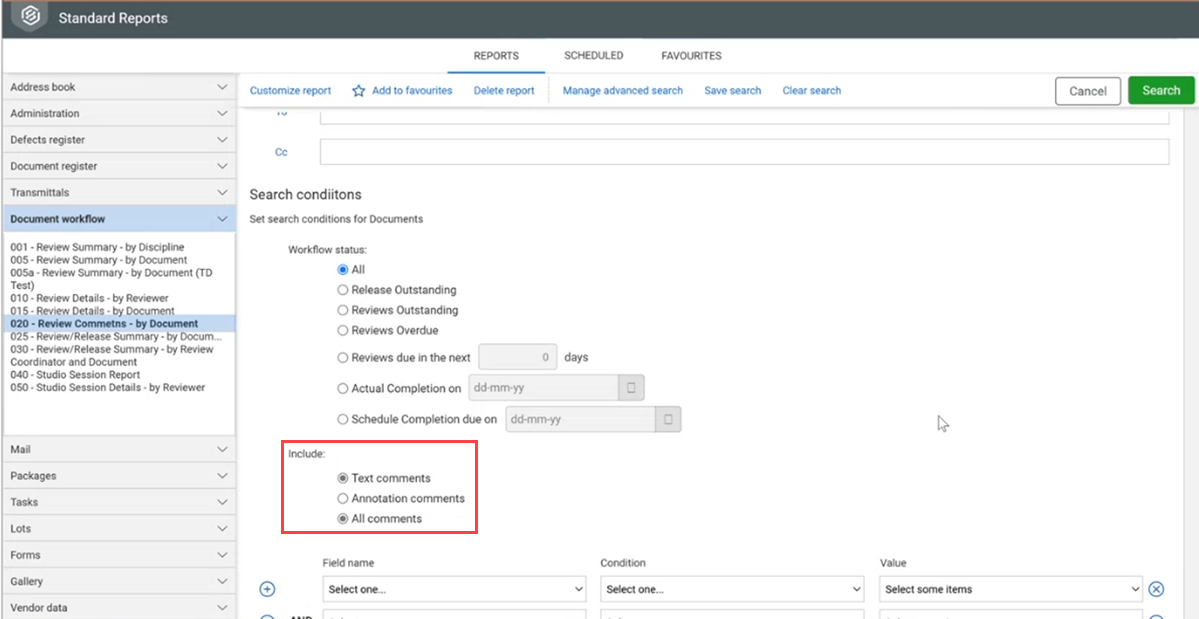Expand the Defects register section
Image resolution: width=1199 pixels, height=619 pixels.
[119, 140]
